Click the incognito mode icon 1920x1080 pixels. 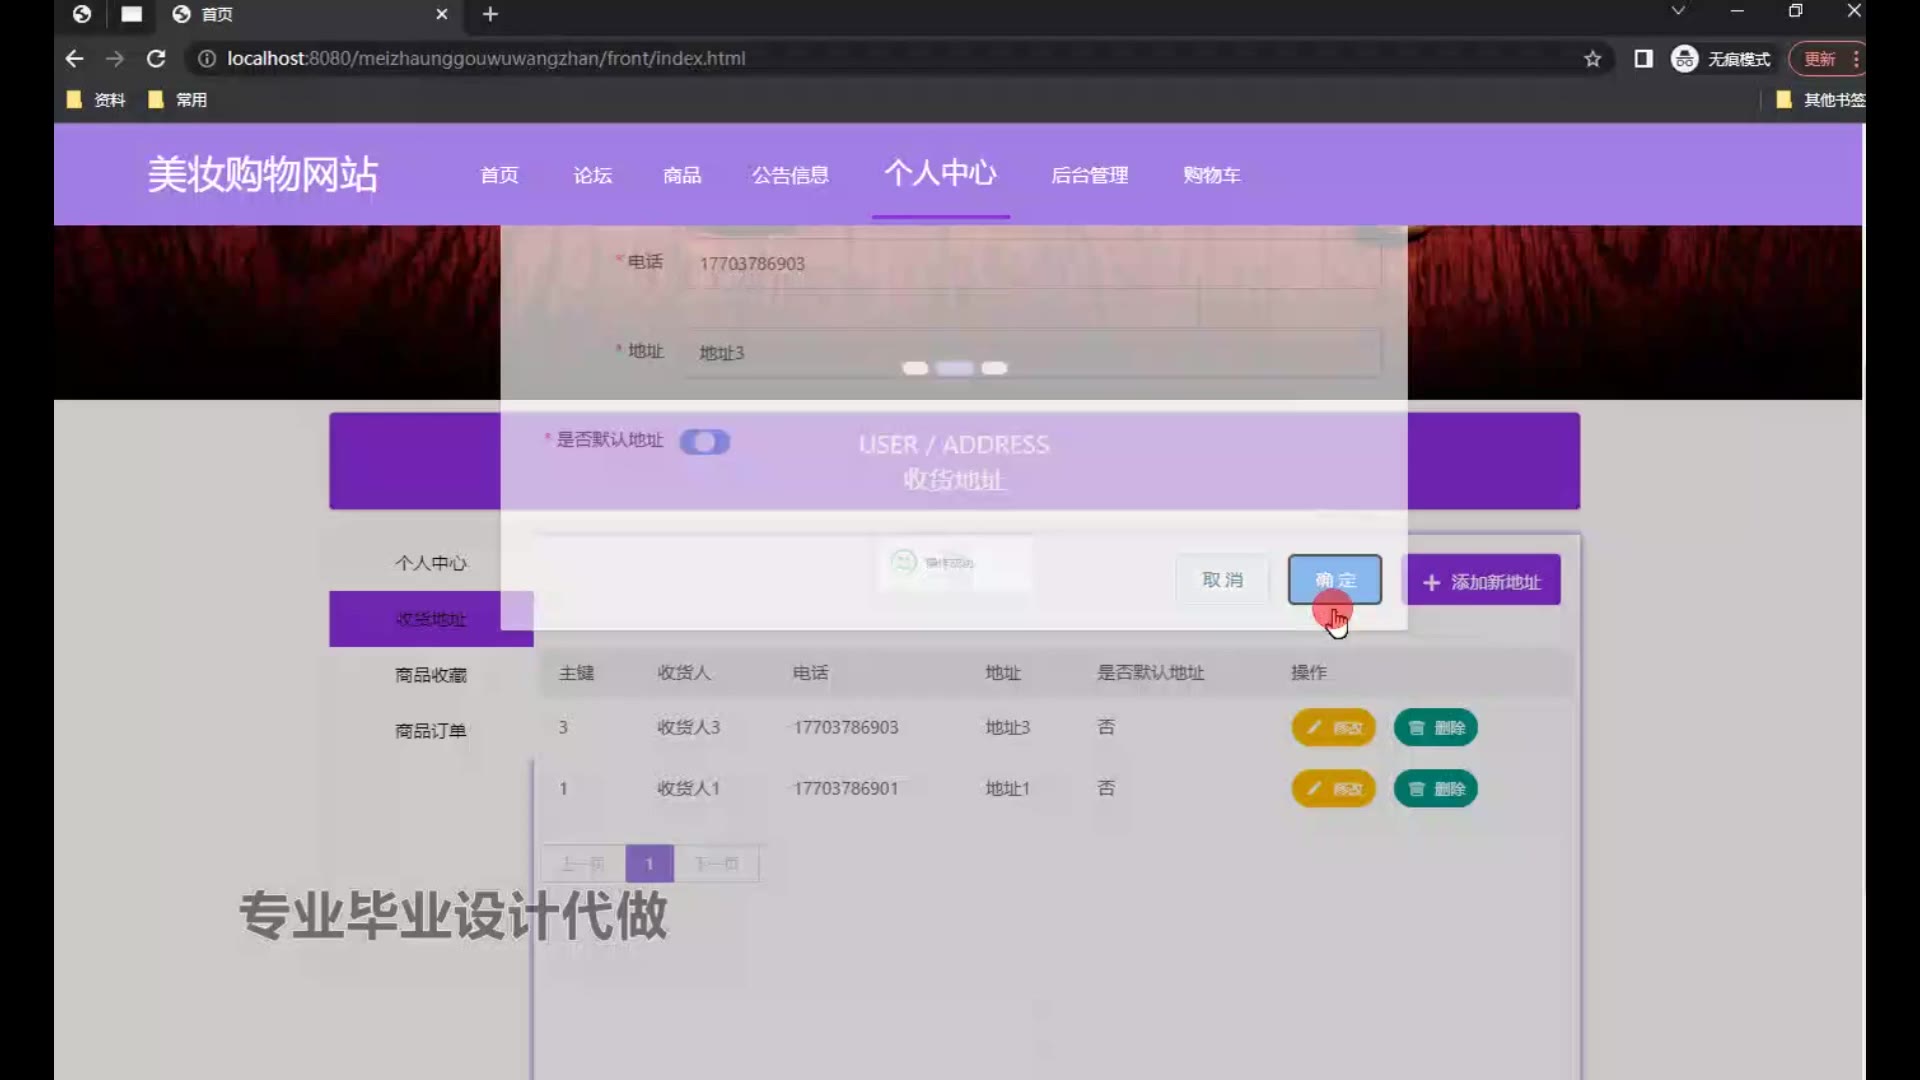[1685, 59]
